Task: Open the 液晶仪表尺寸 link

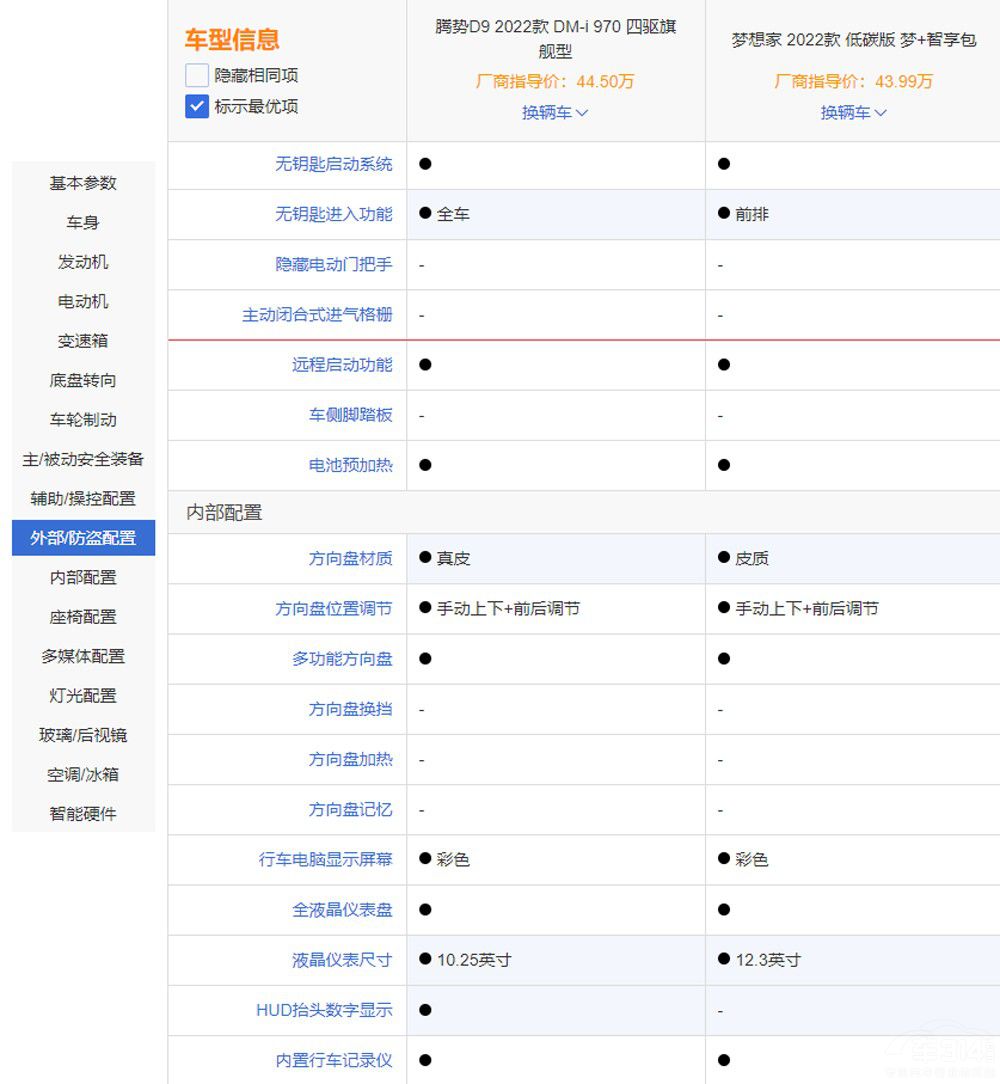Action: pos(342,960)
